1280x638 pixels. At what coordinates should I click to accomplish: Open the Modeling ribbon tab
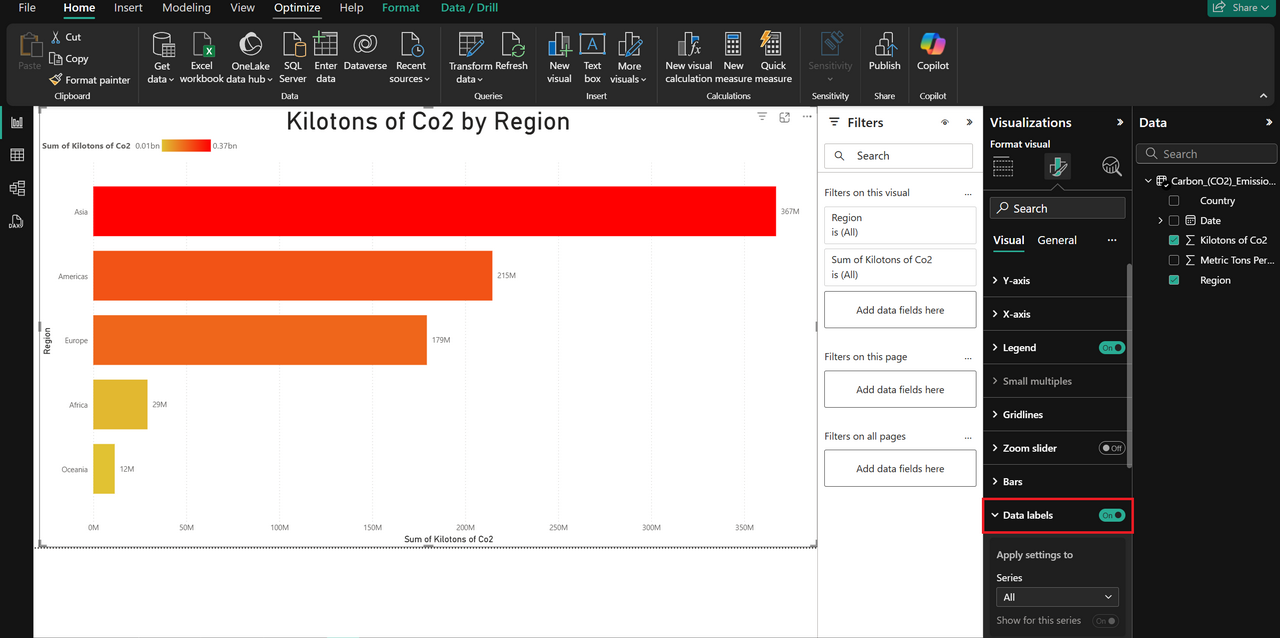(x=186, y=8)
